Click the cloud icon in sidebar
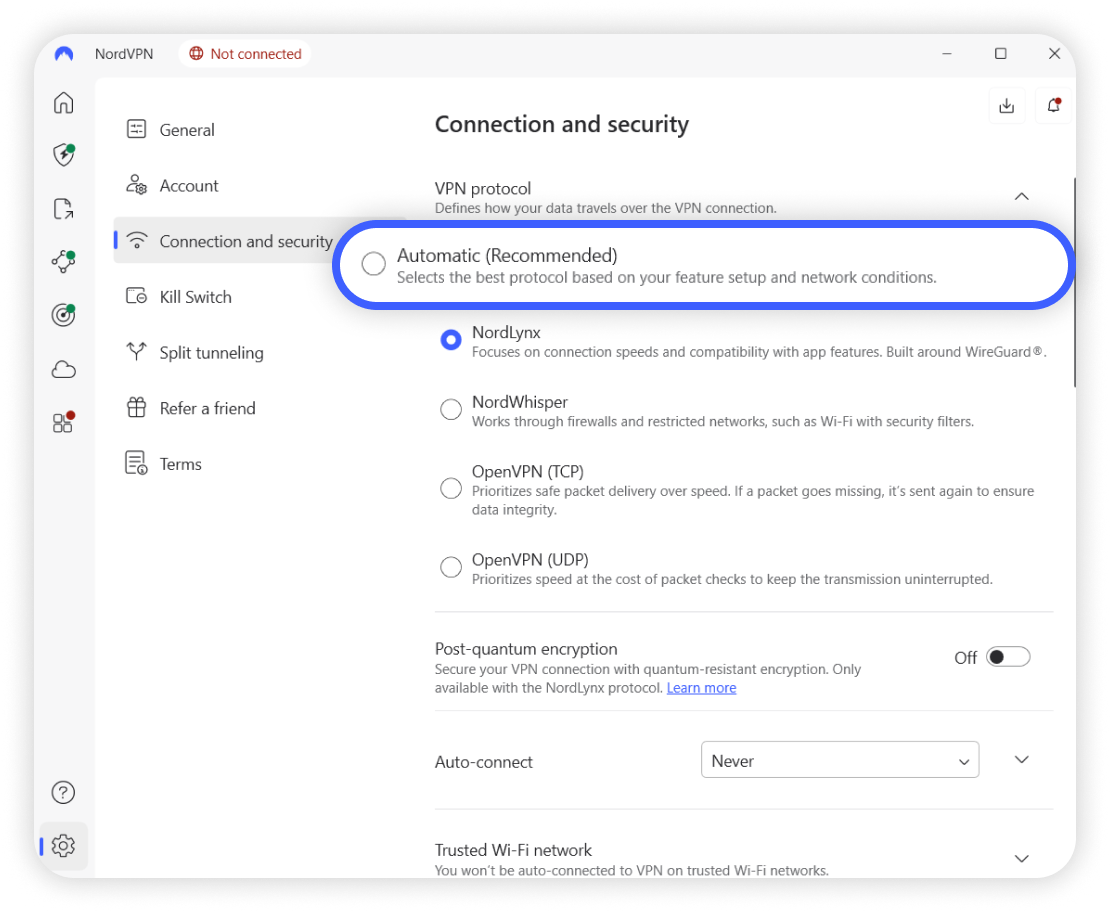Screen dimensions: 1110x912 click(x=63, y=370)
